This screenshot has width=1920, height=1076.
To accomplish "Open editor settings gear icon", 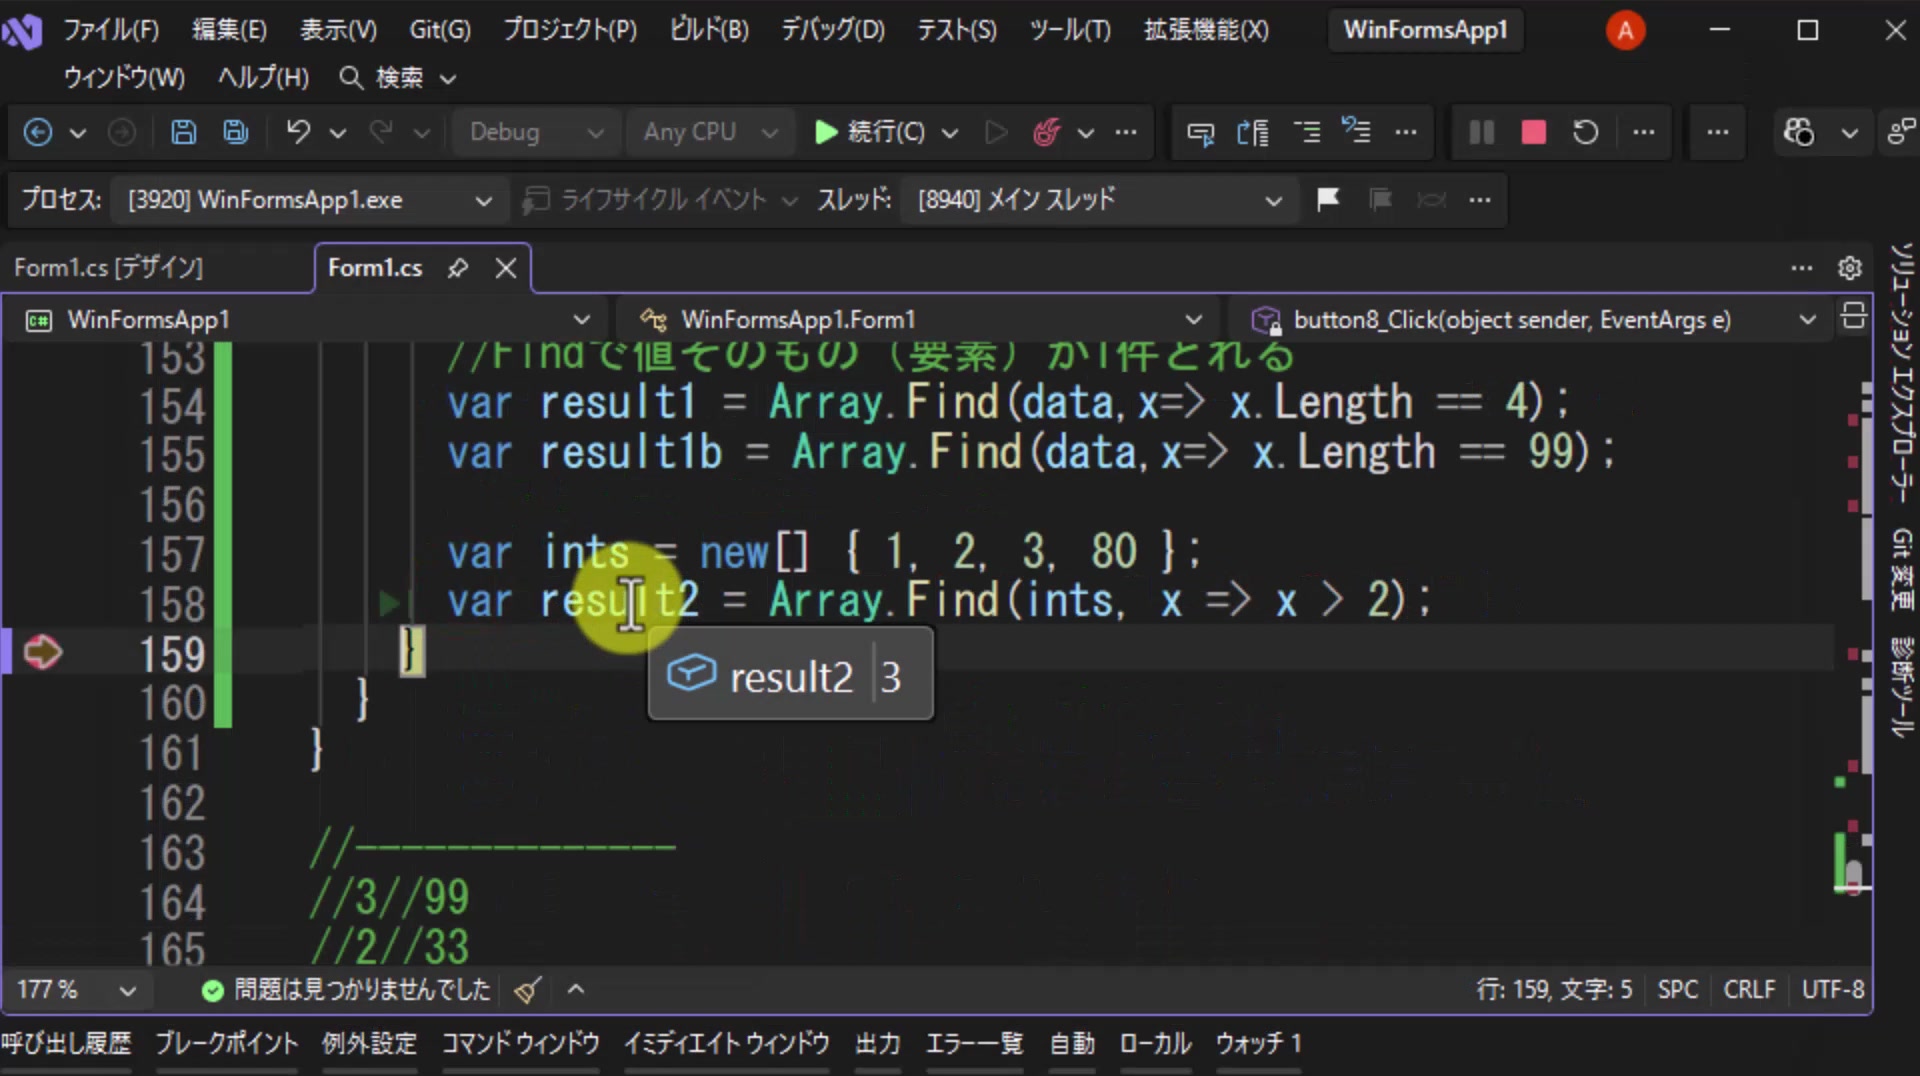I will (1850, 268).
